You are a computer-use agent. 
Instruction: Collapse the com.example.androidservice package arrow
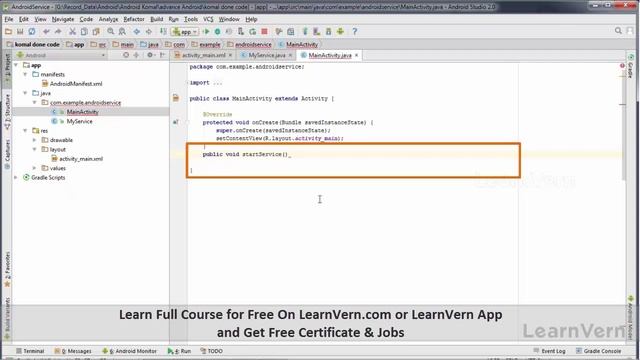pos(35,102)
